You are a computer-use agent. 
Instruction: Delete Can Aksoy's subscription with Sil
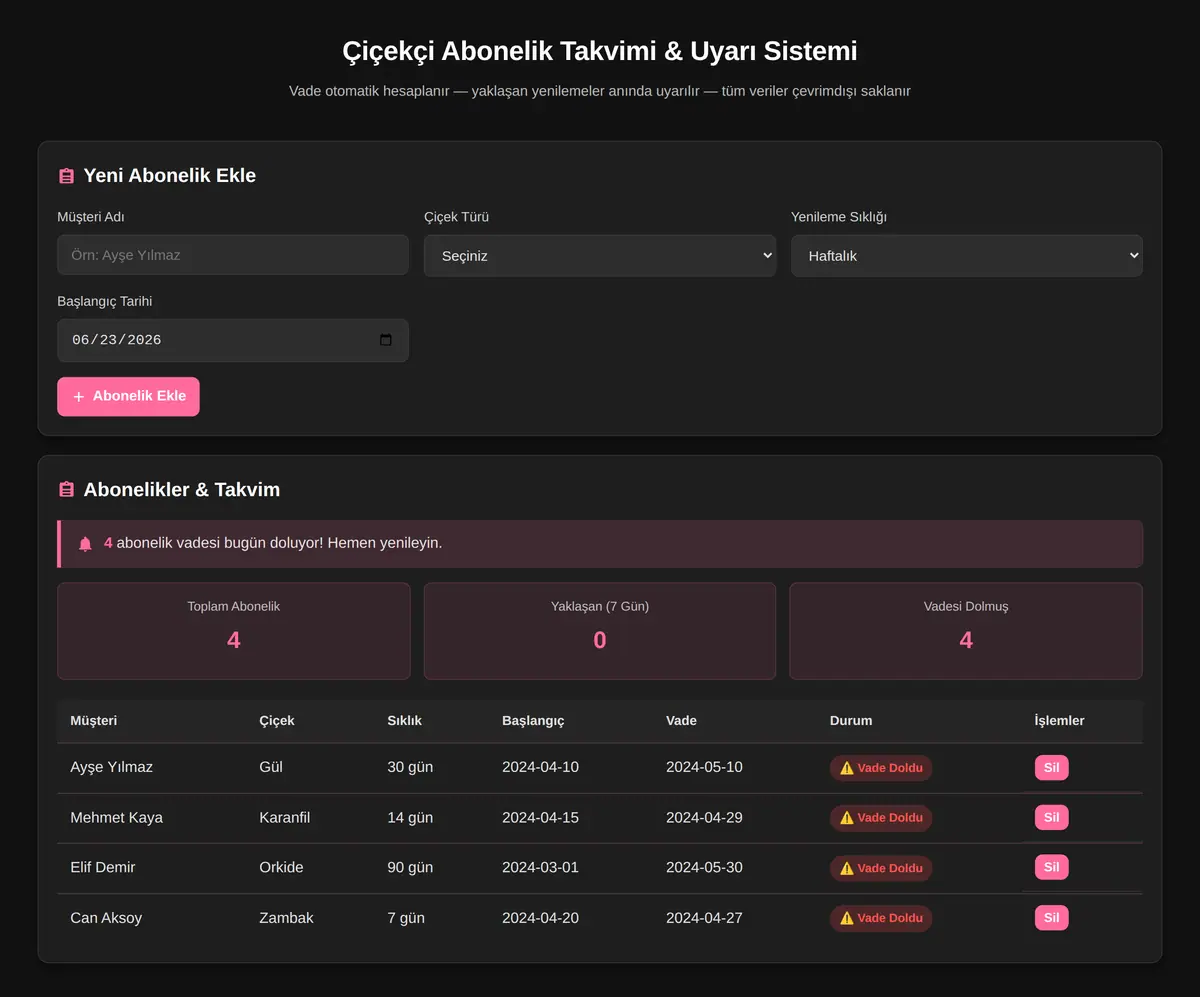coord(1051,918)
